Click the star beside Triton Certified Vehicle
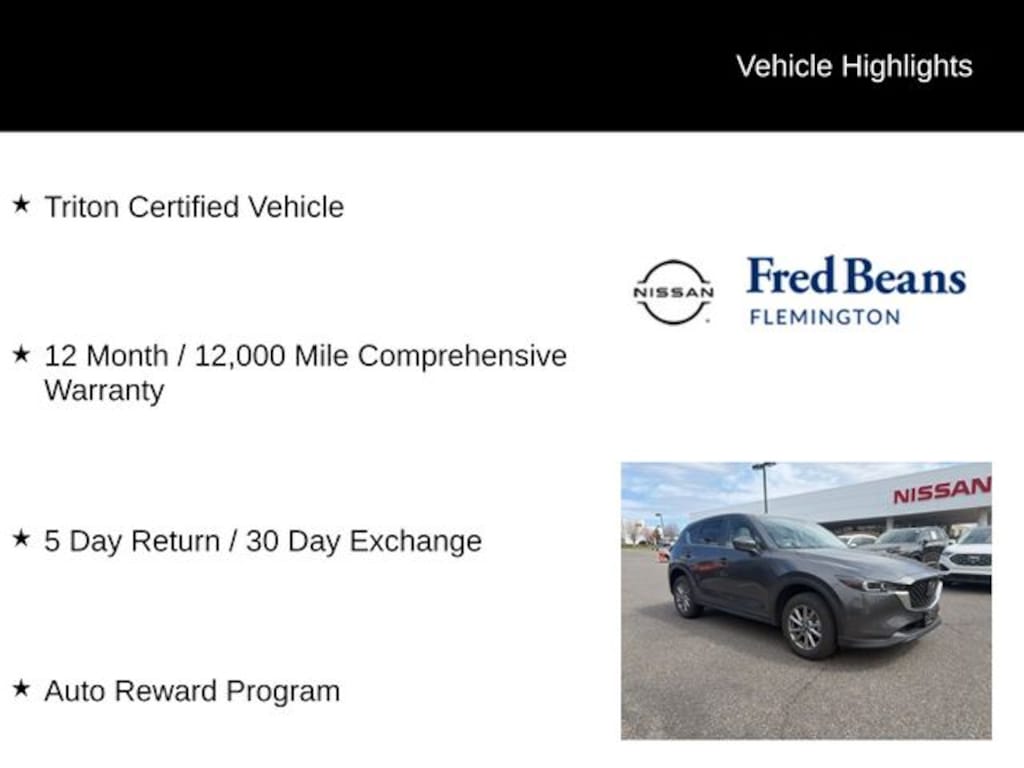 tap(21, 205)
